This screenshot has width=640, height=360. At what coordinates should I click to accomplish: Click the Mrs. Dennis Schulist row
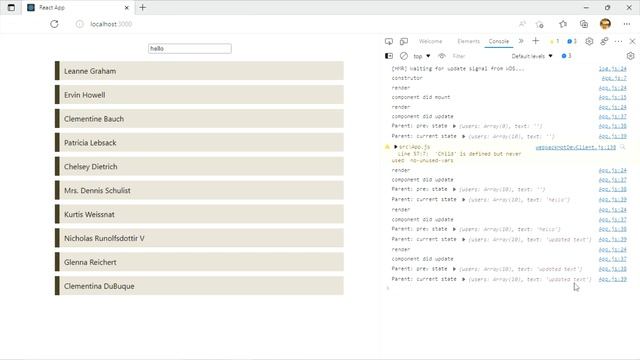pos(200,190)
